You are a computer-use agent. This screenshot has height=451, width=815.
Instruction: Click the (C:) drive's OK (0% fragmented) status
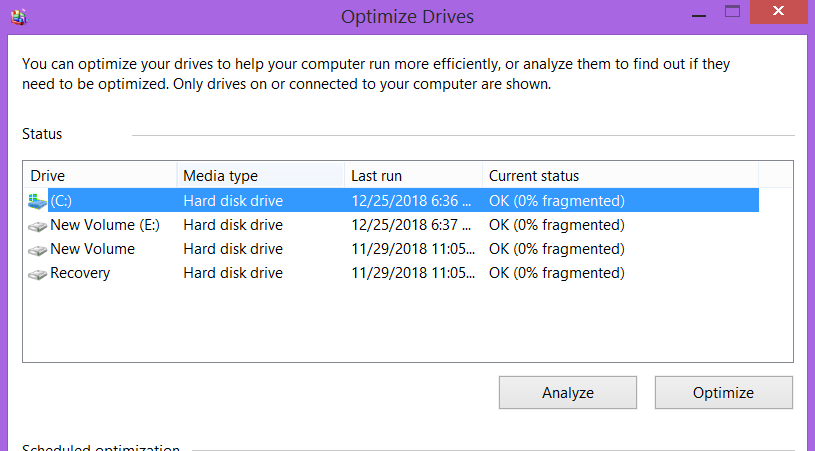557,201
